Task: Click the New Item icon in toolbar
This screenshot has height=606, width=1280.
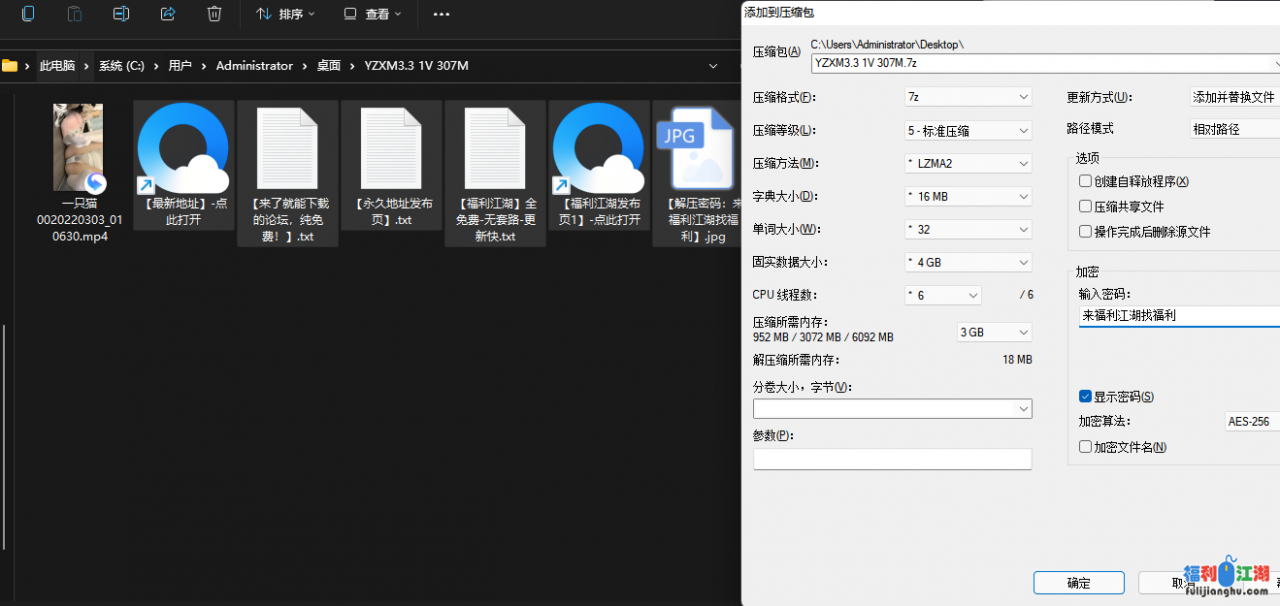Action: tap(27, 14)
